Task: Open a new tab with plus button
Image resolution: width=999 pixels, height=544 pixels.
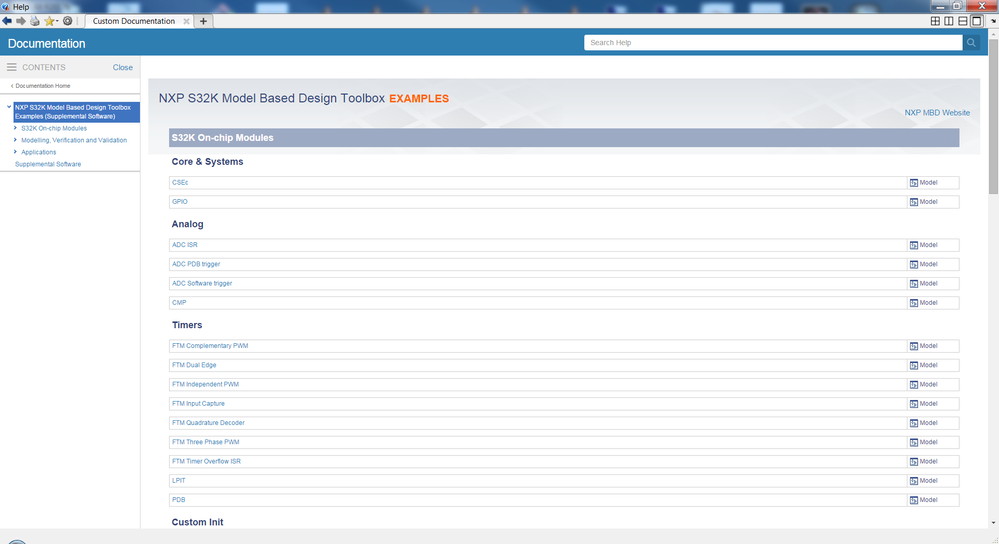Action: coord(203,21)
